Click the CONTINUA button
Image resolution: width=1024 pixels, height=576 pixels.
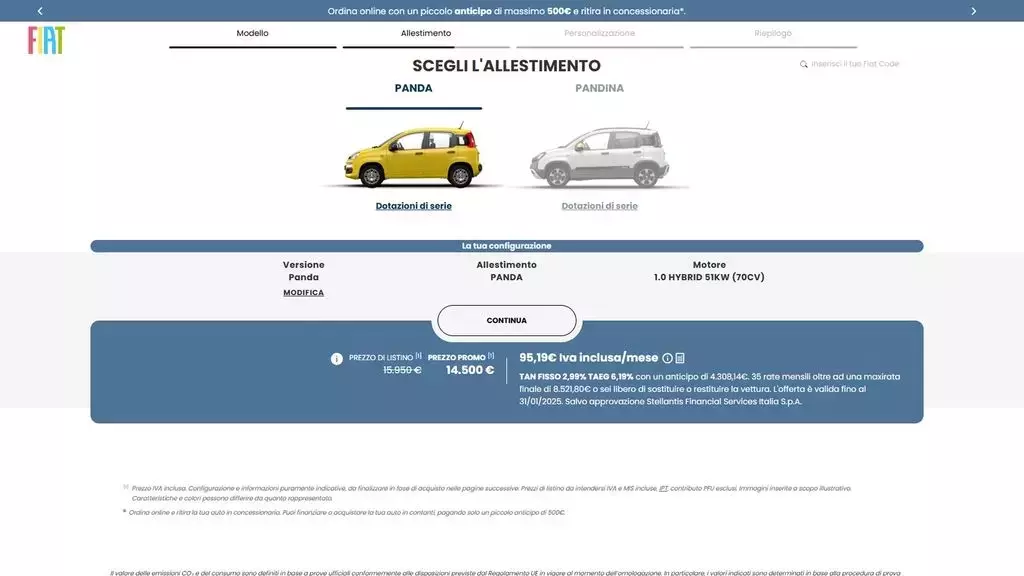507,321
